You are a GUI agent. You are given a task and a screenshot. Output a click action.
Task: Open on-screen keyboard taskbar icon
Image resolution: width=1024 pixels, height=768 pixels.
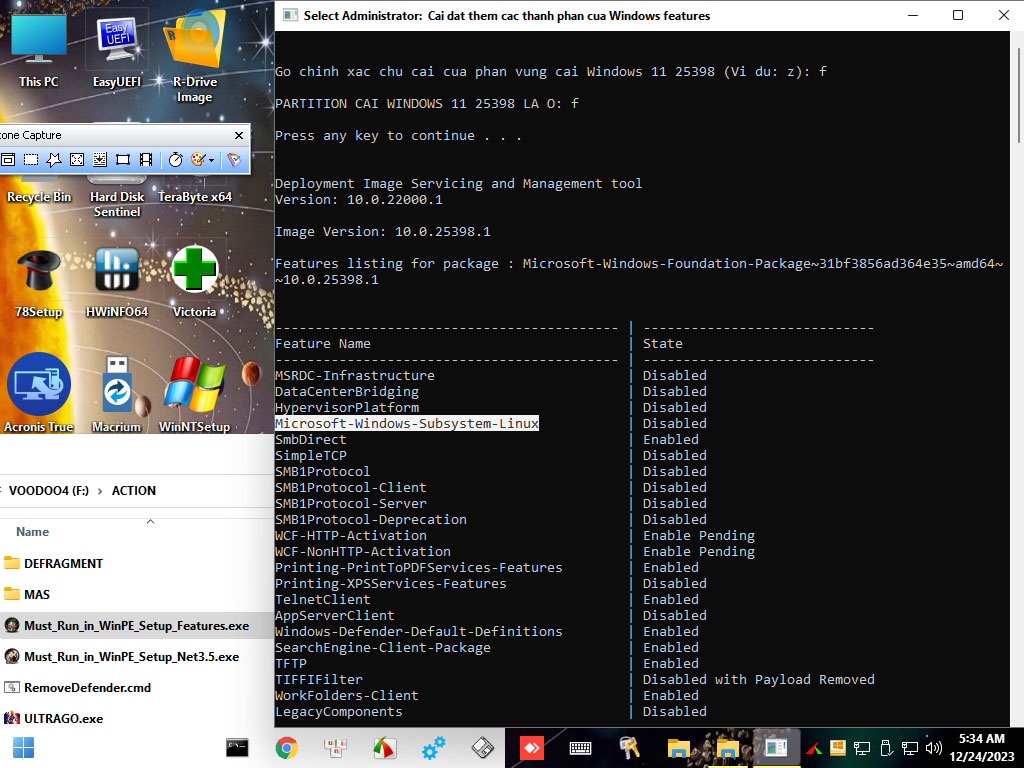point(581,748)
